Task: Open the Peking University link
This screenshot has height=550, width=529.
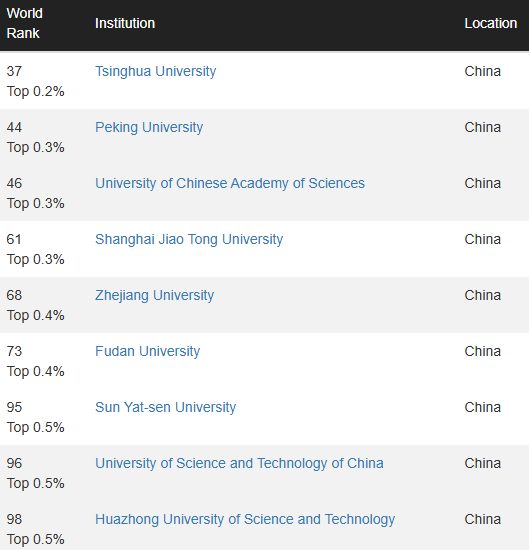Action: pos(149,127)
